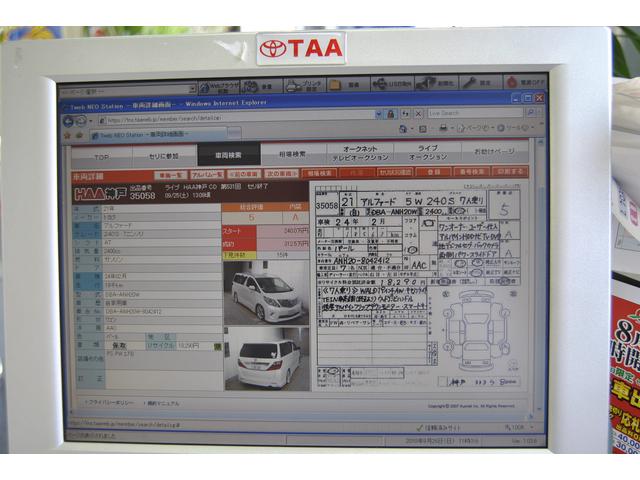This screenshot has height=480, width=640.
Task: Open the handwritten auction inspection sheet image
Action: (x=419, y=287)
